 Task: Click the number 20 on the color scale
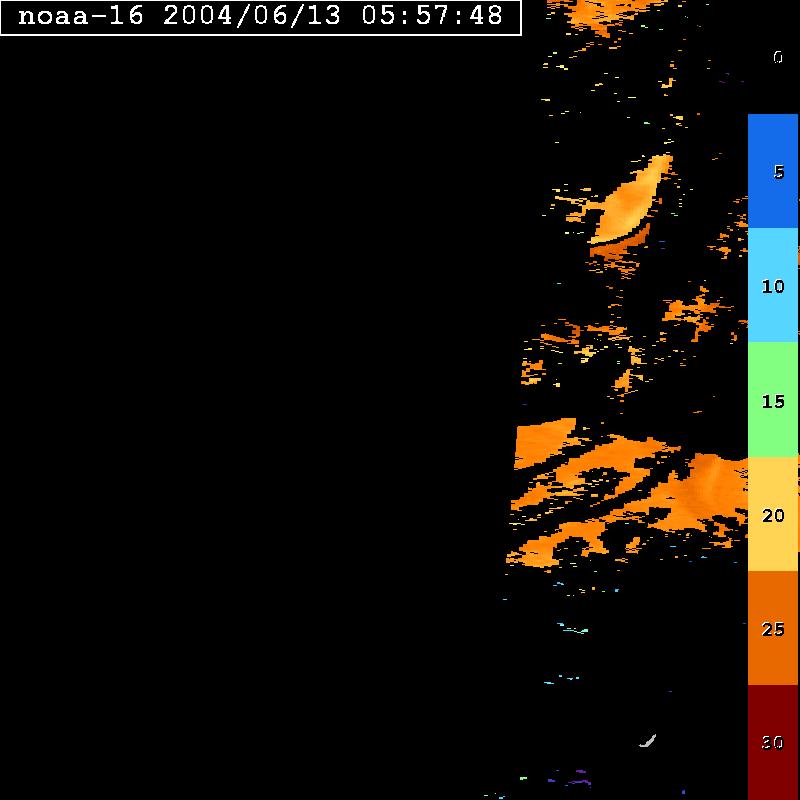click(773, 516)
